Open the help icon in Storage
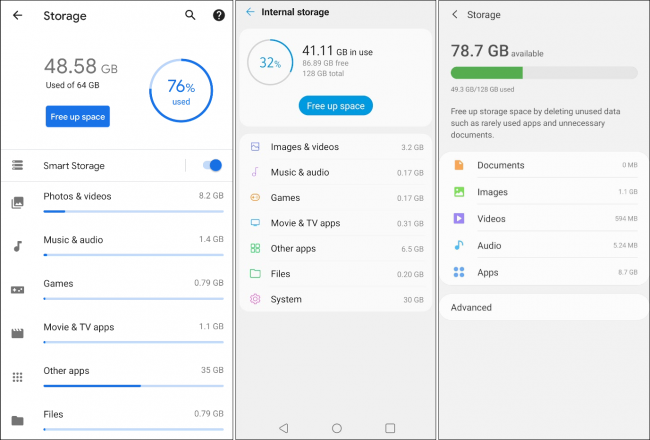This screenshot has width=650, height=440. [x=219, y=15]
